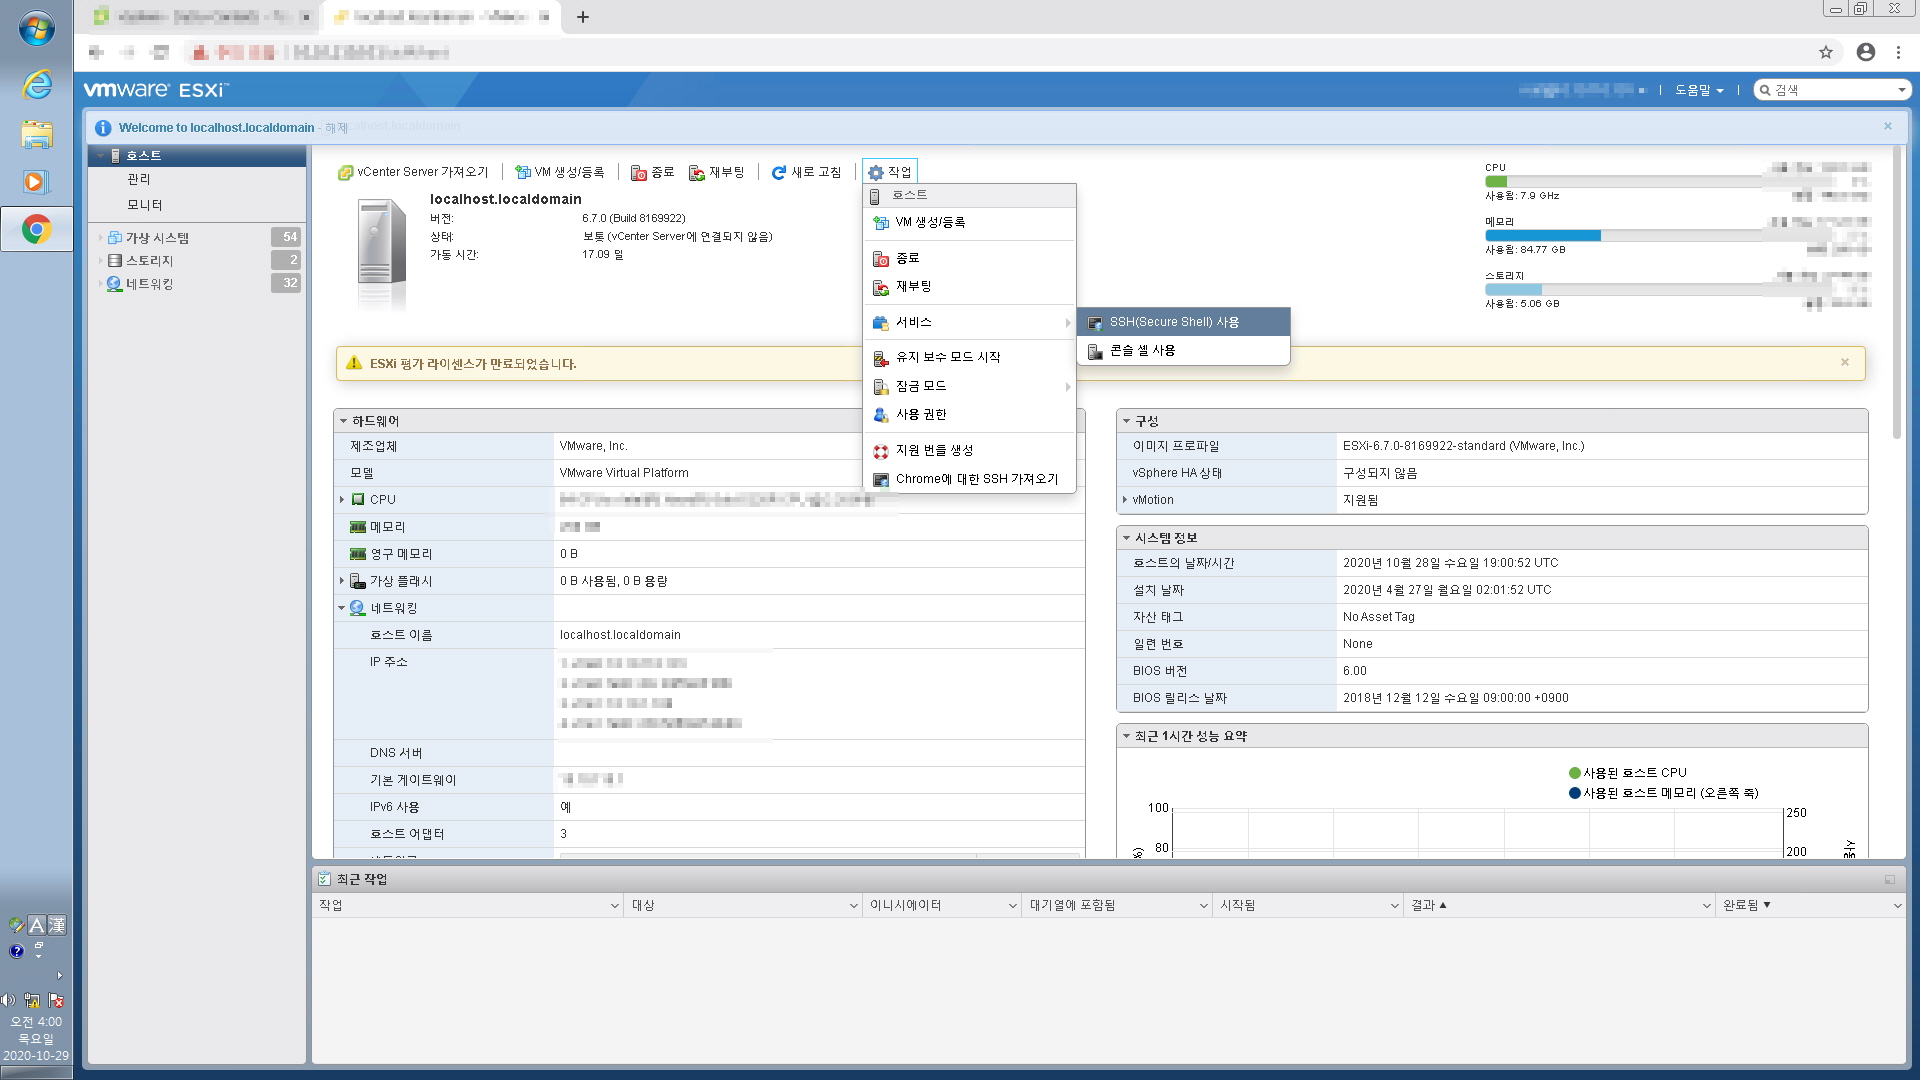
Task: Collapse 최근 1시간 성능 요약 section
Action: pos(1126,736)
